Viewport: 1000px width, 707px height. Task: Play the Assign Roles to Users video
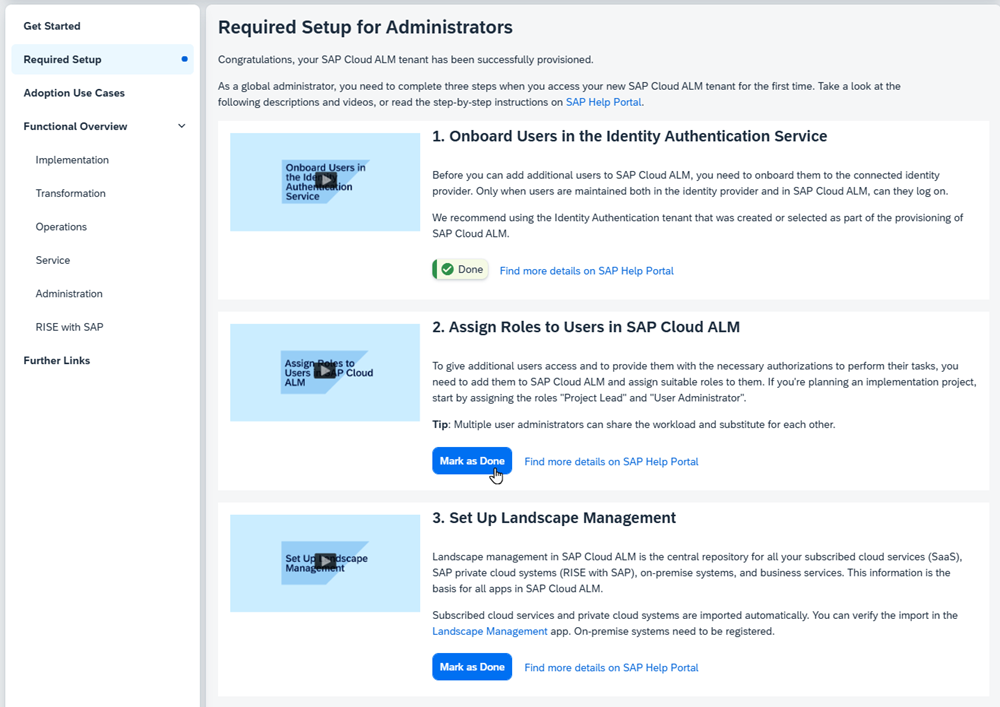[x=325, y=371]
